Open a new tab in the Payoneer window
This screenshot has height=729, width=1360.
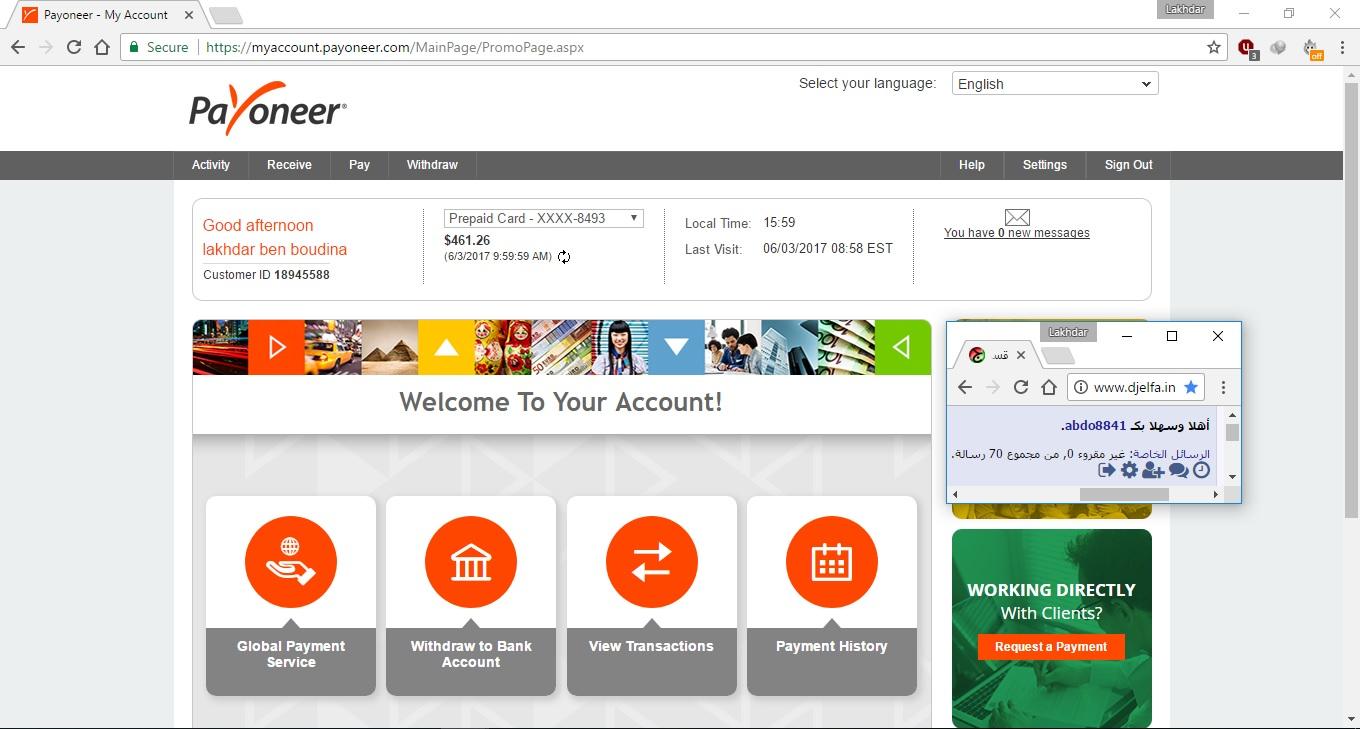[x=226, y=16]
